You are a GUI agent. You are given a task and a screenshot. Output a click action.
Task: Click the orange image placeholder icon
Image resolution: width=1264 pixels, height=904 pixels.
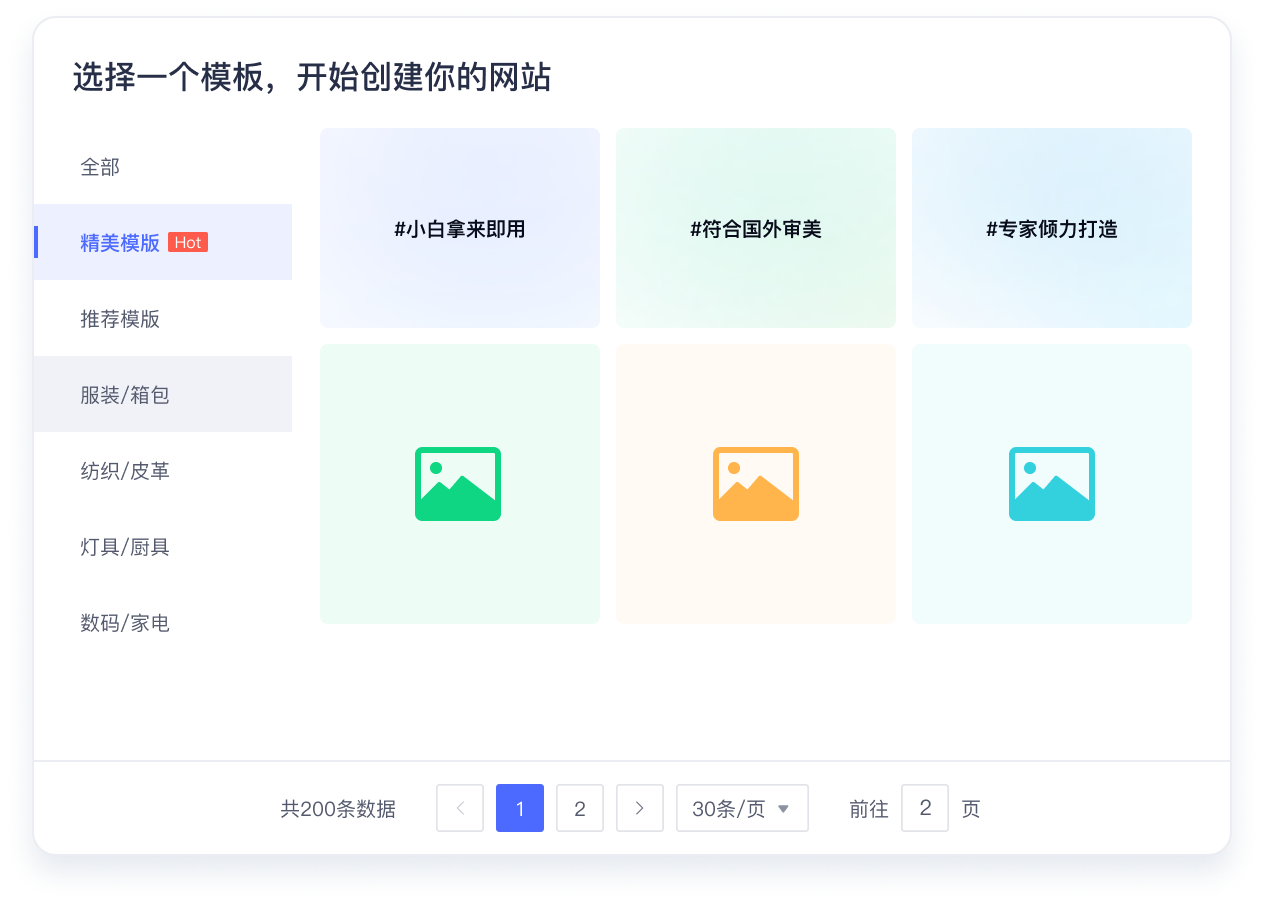point(755,484)
